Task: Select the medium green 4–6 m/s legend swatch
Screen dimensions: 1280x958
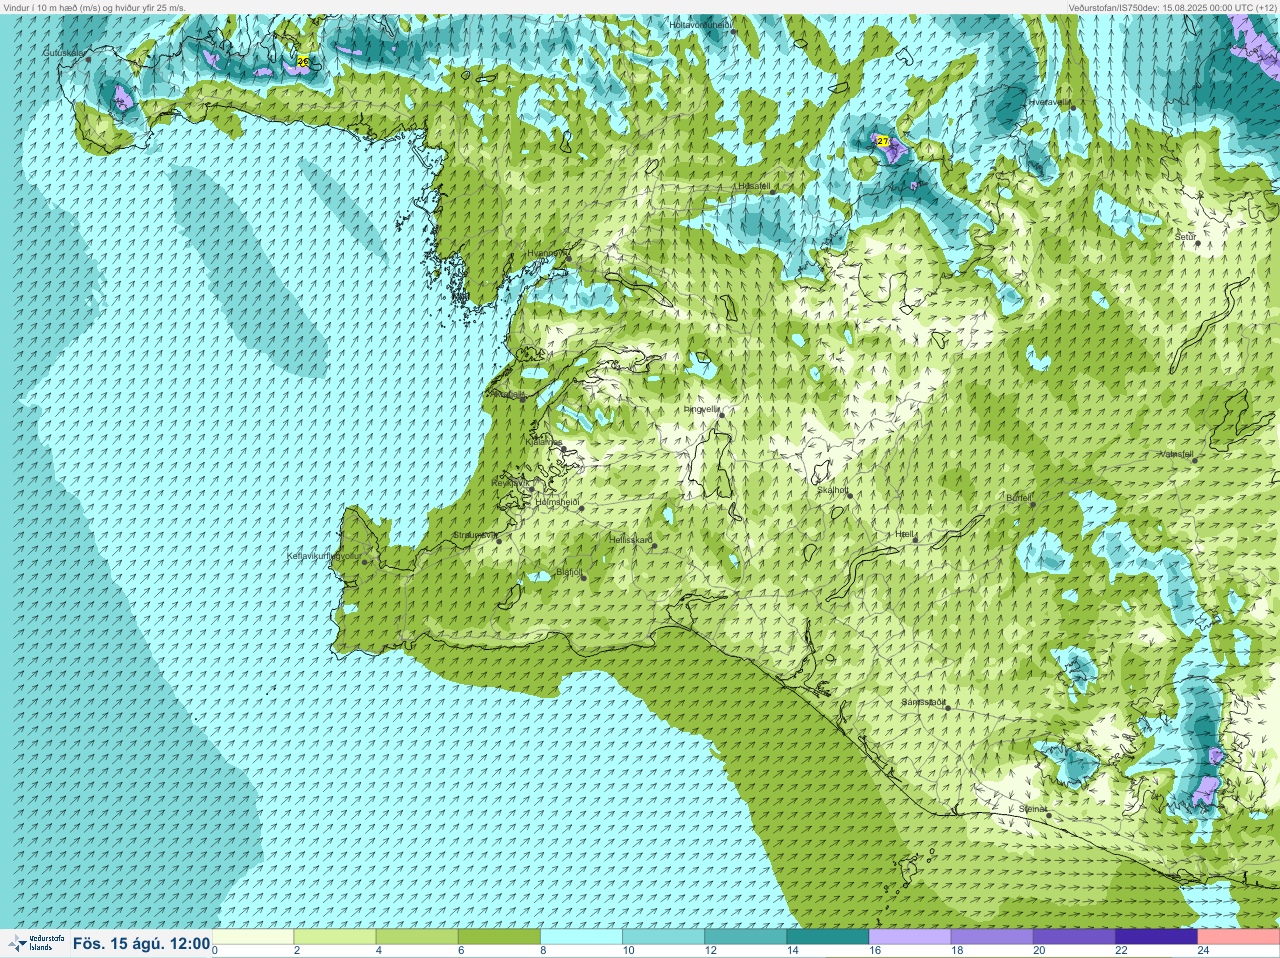Action: (417, 937)
